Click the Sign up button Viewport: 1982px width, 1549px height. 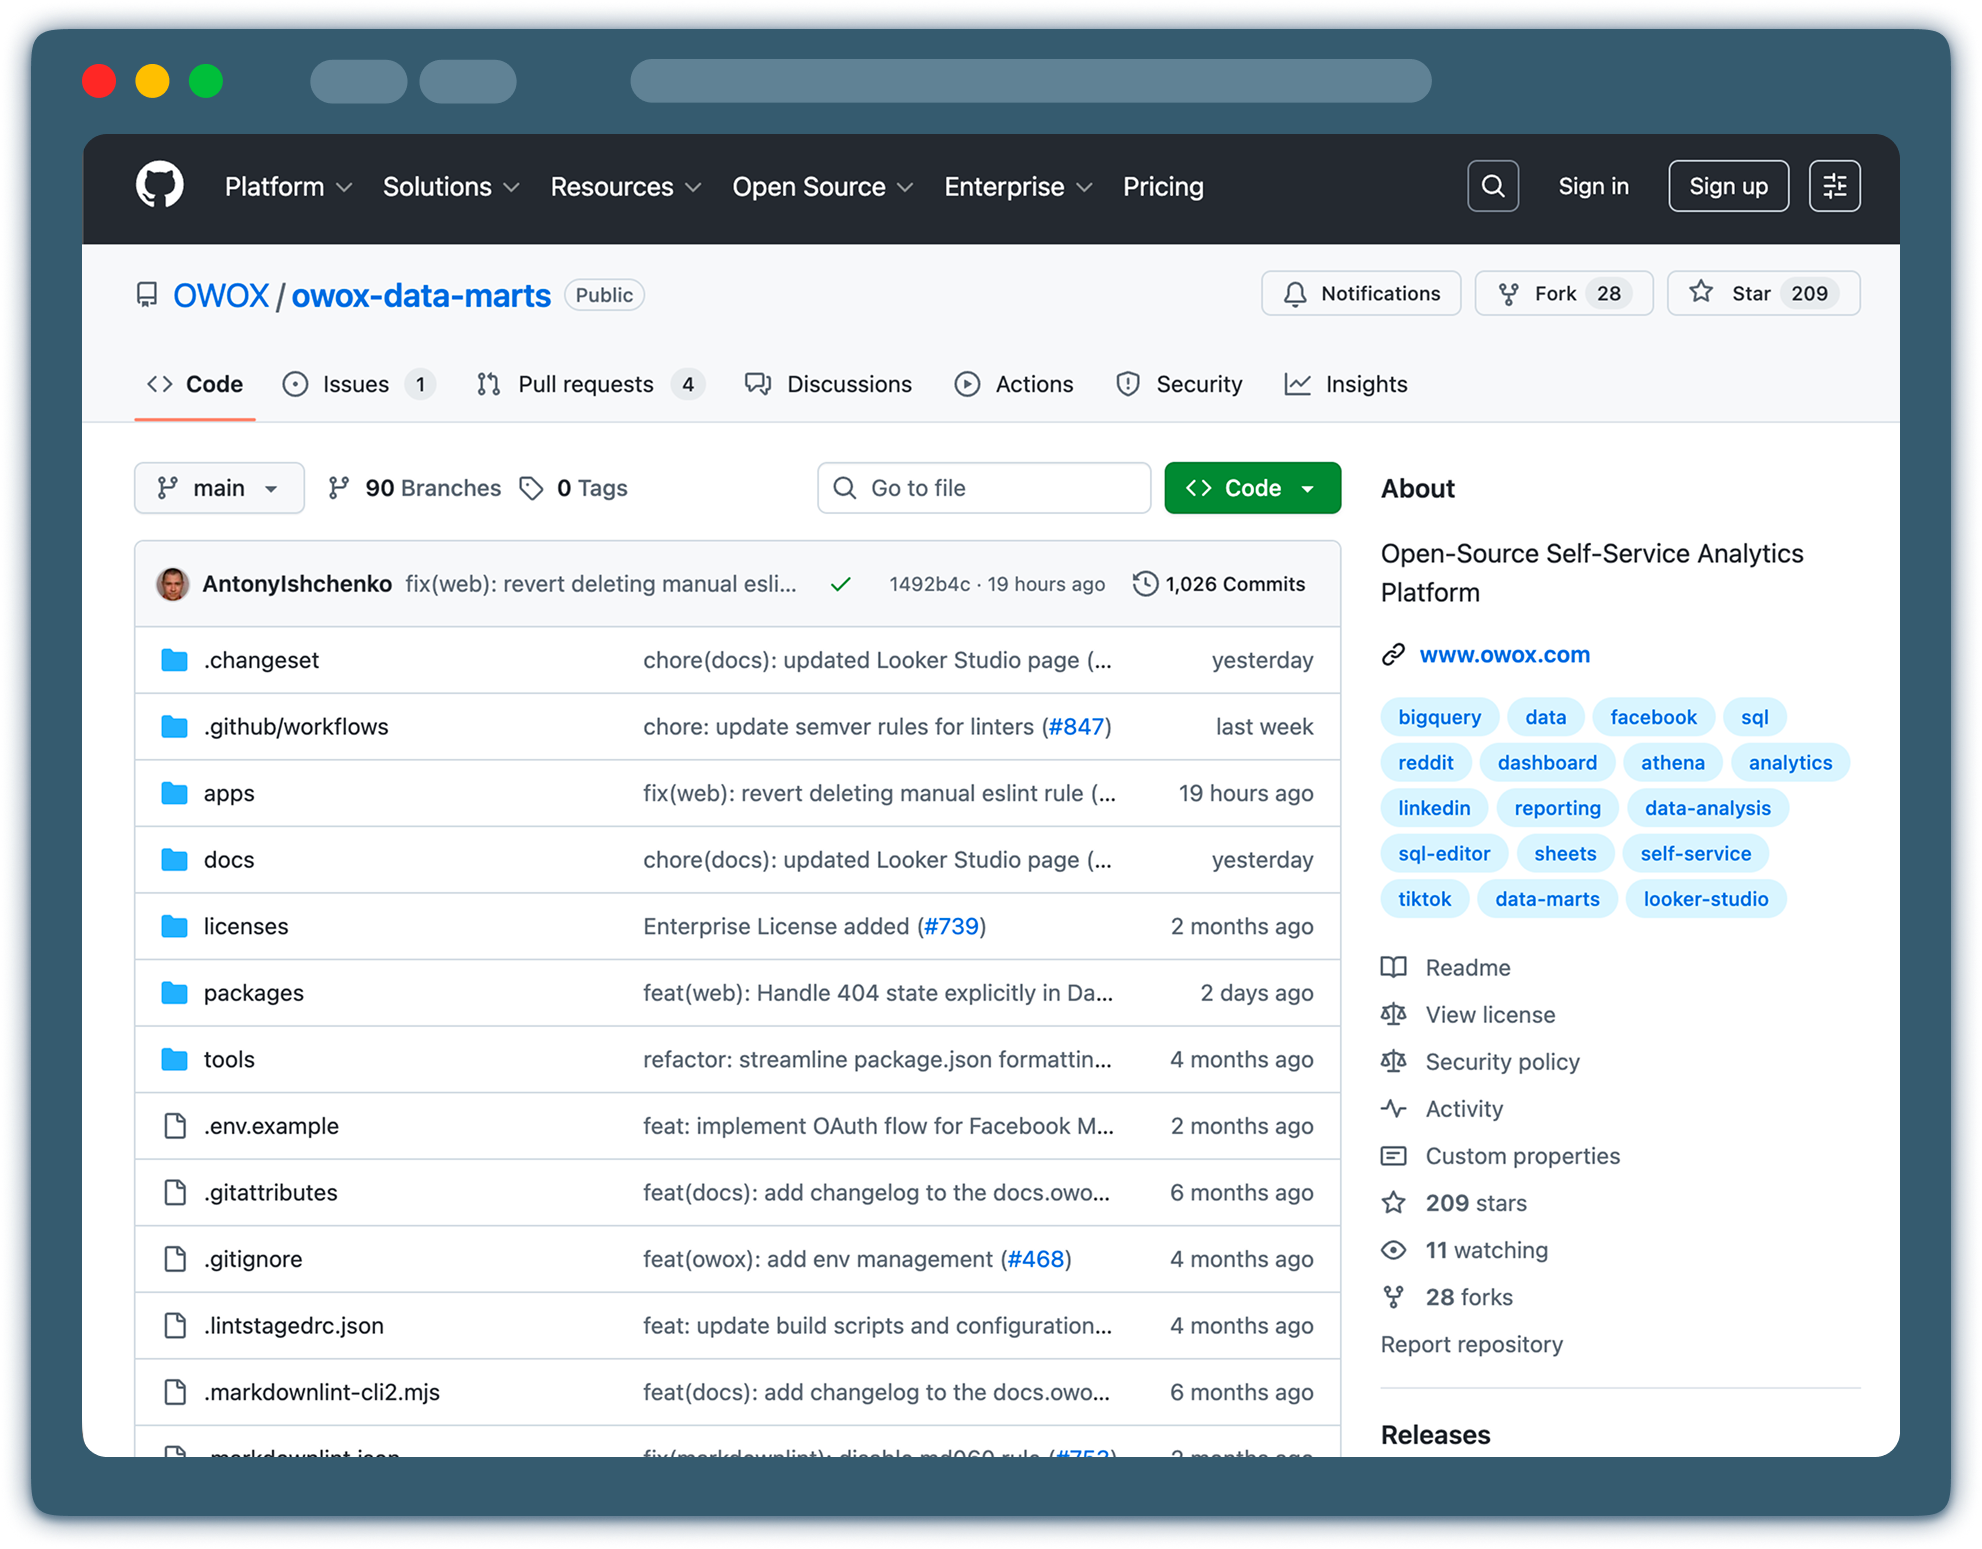coord(1728,186)
